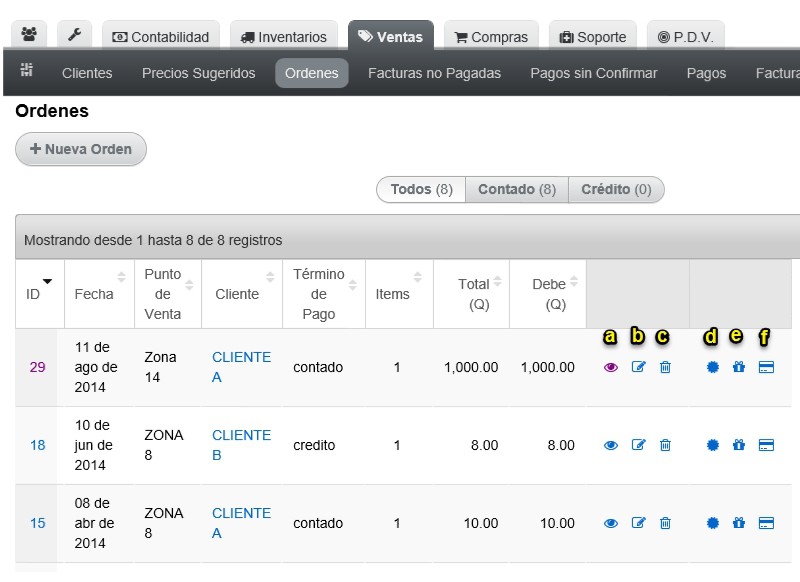The height and width of the screenshot is (582, 800).
Task: Open the Compras tab
Action: (491, 37)
